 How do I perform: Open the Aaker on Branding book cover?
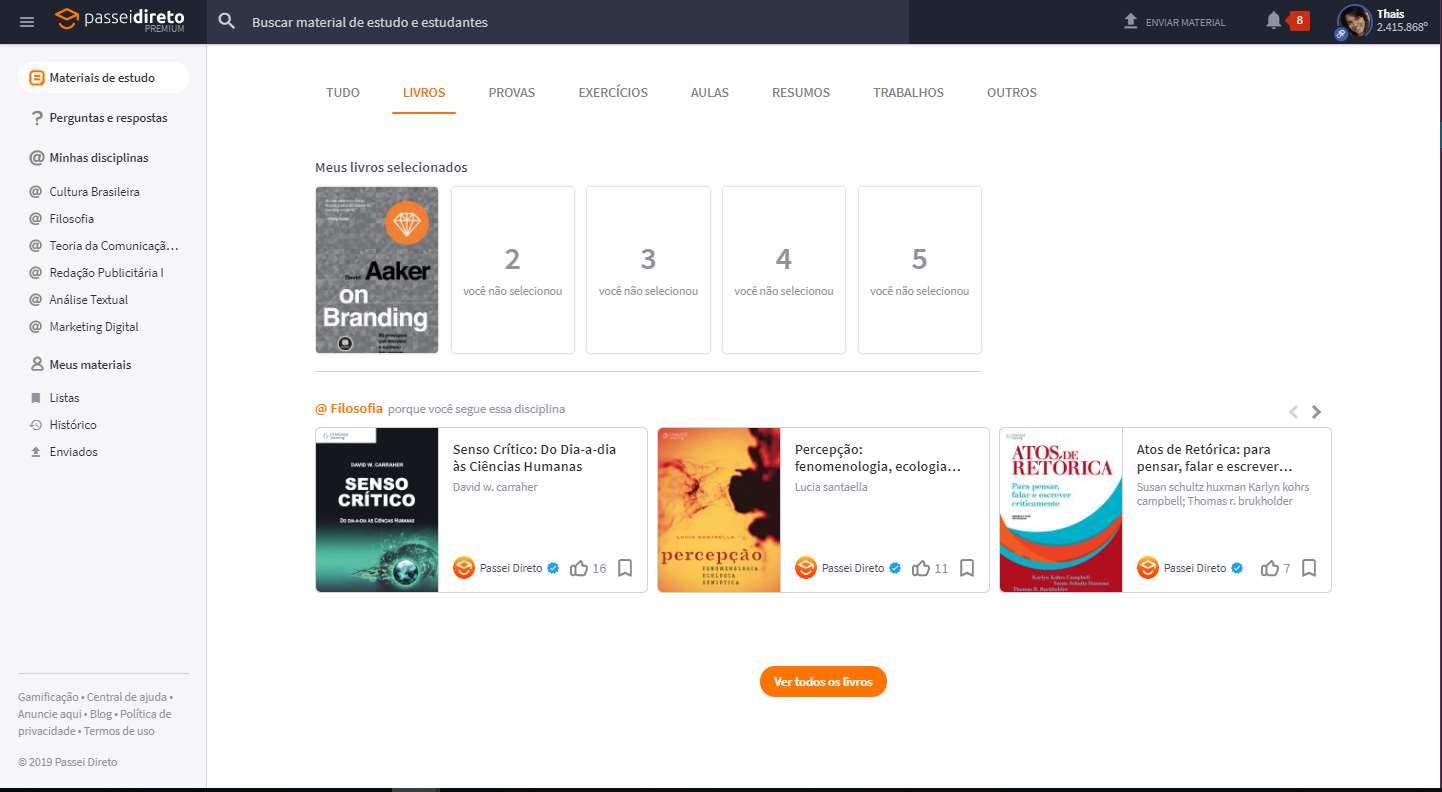tap(377, 270)
